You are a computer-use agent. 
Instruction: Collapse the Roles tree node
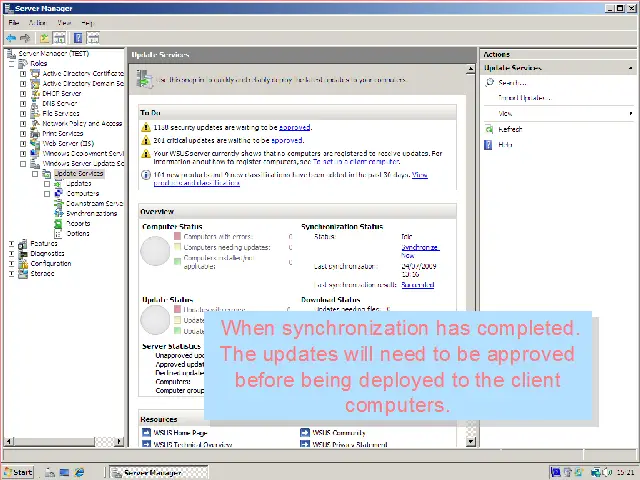[11, 64]
